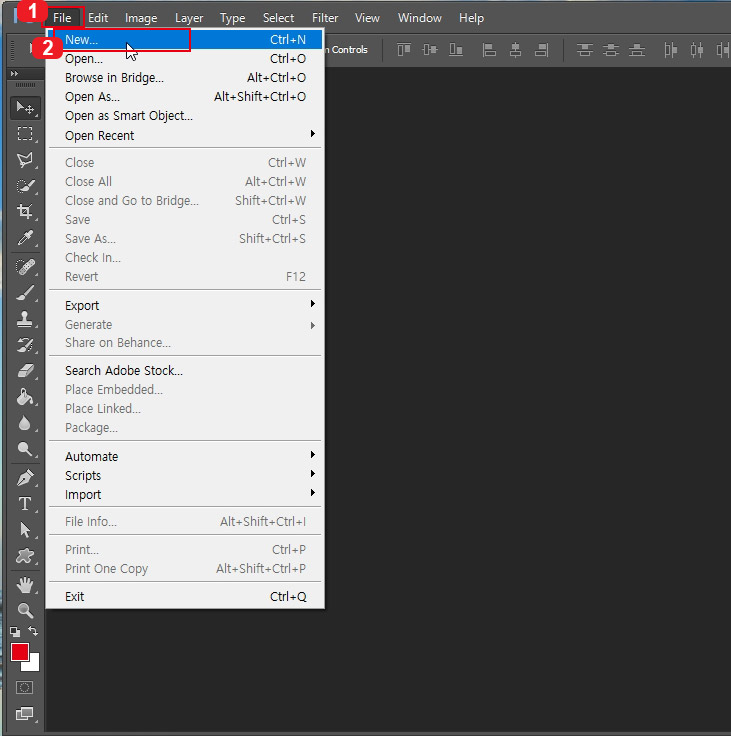
Task: Reset default foreground and background colors
Action: coord(15,632)
